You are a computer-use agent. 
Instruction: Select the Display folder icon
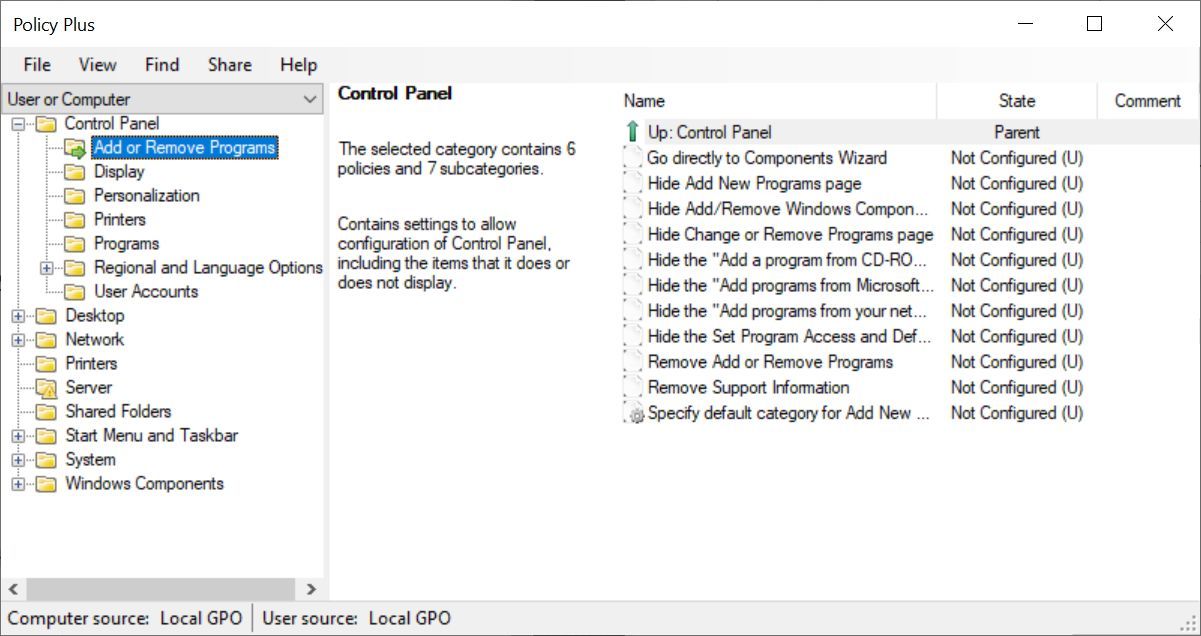click(73, 171)
